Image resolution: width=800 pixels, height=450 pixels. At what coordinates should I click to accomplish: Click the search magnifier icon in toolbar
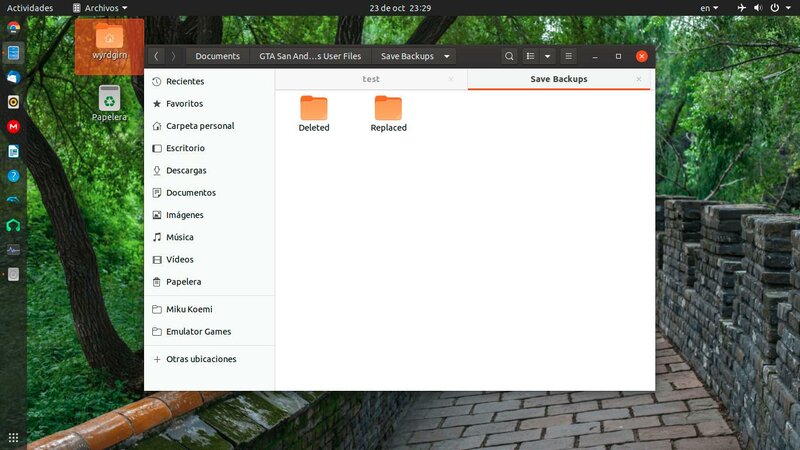pyautogui.click(x=509, y=56)
